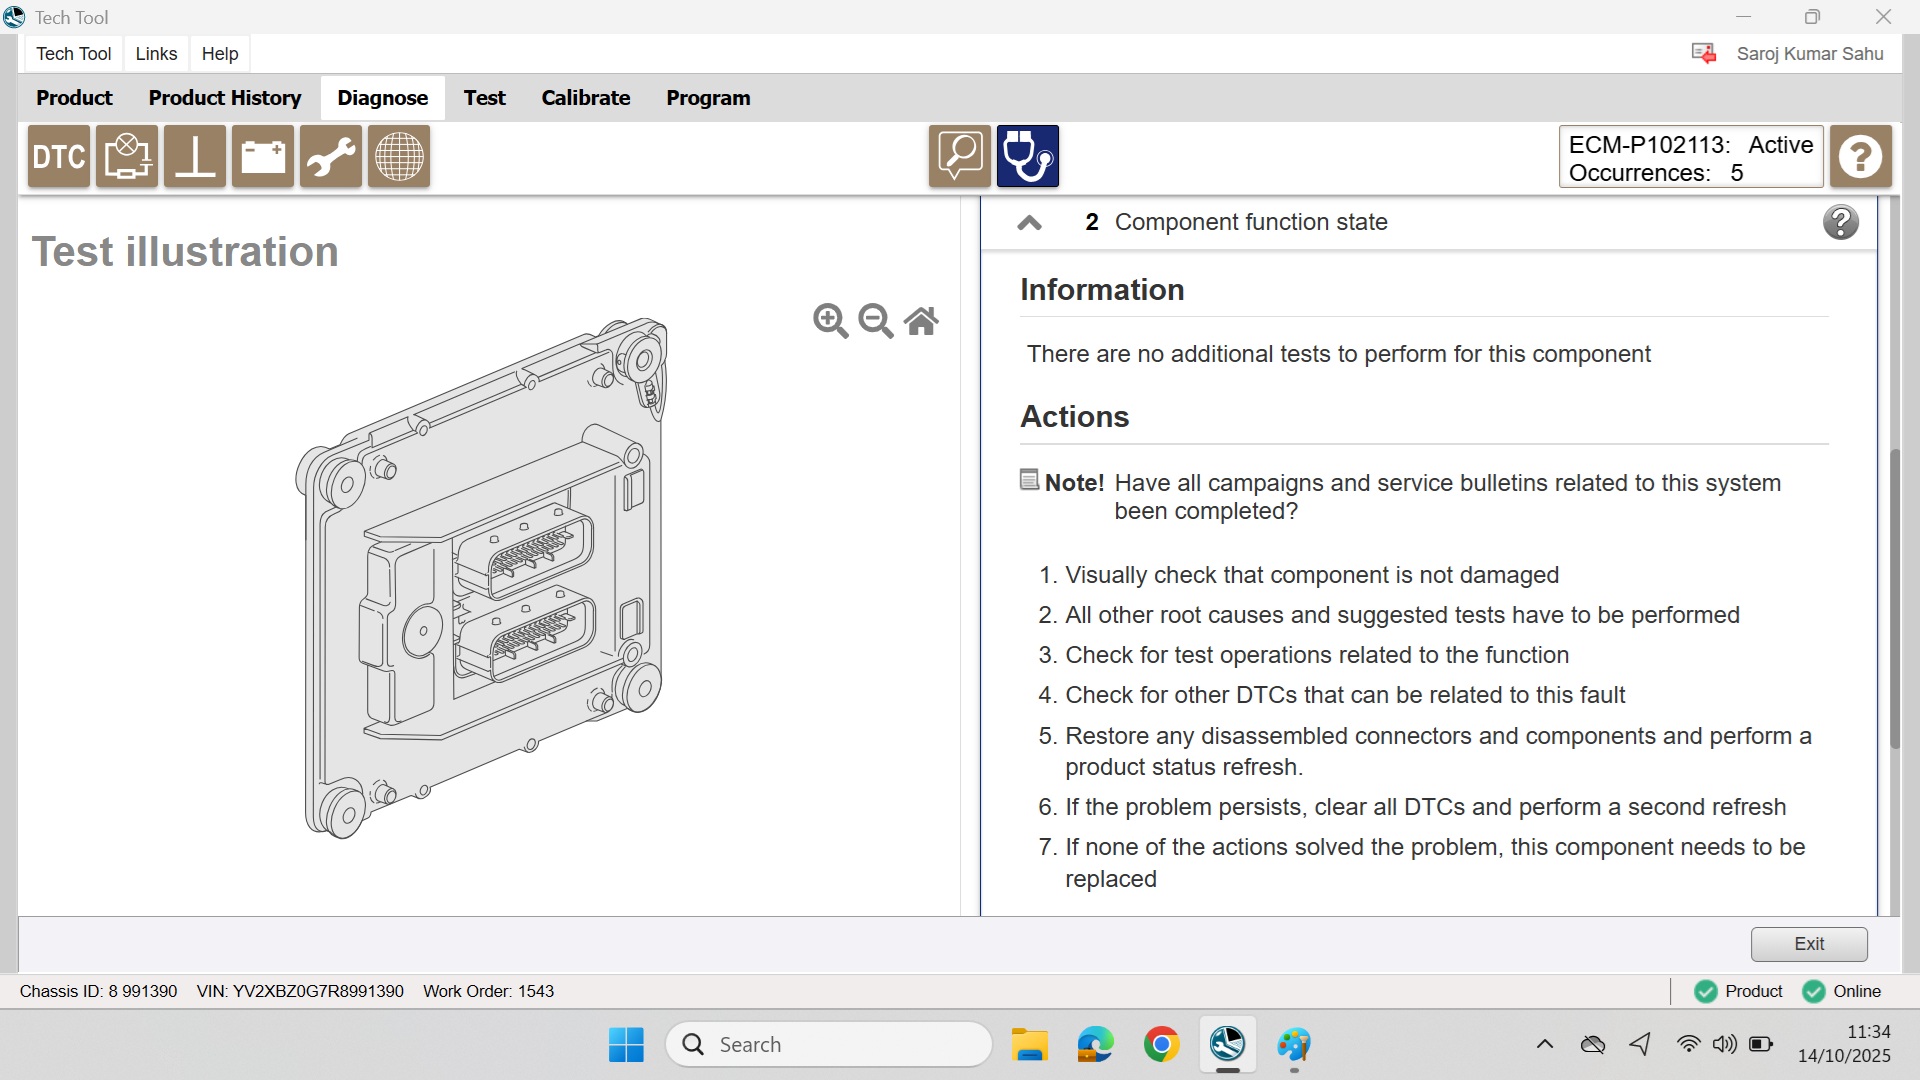
Task: Click the DTC toolbar icon
Action: pos(59,157)
